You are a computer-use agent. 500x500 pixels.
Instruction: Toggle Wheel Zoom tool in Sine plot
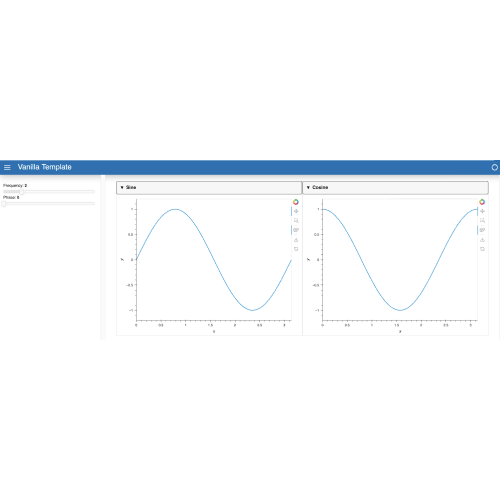pyautogui.click(x=296, y=230)
